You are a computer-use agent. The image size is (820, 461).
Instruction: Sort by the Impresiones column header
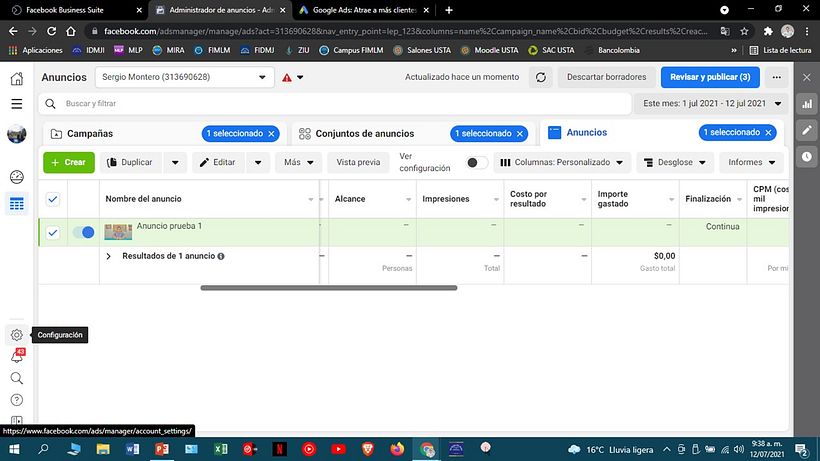460,199
